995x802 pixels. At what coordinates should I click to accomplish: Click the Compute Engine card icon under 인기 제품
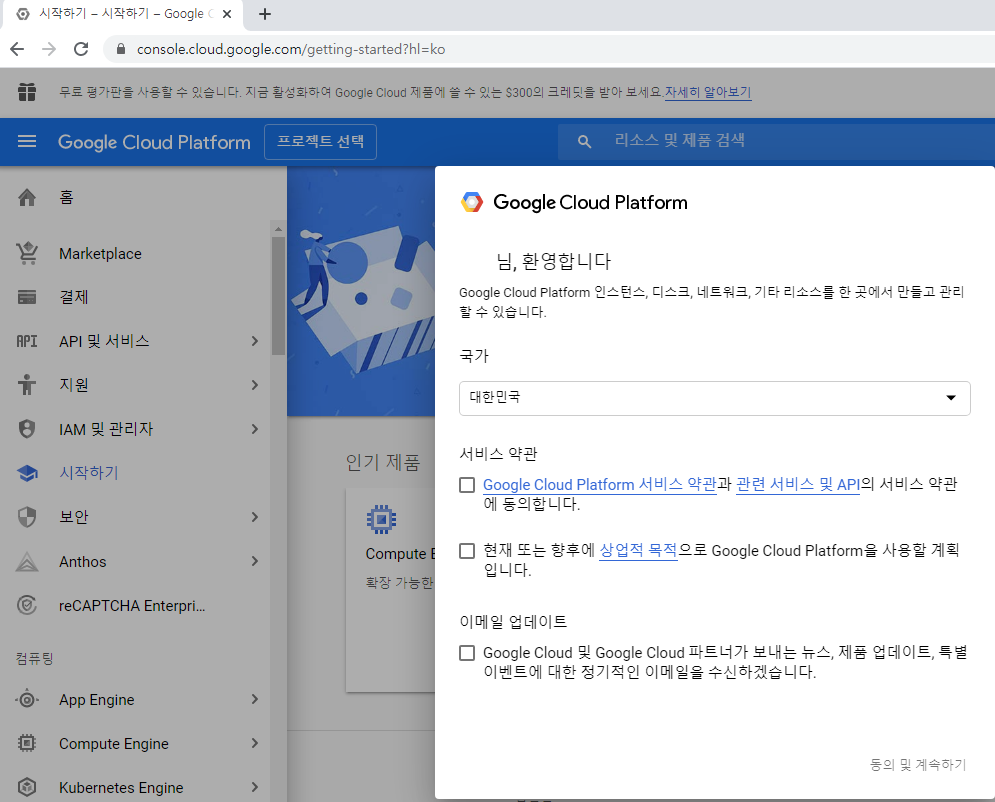point(381,520)
